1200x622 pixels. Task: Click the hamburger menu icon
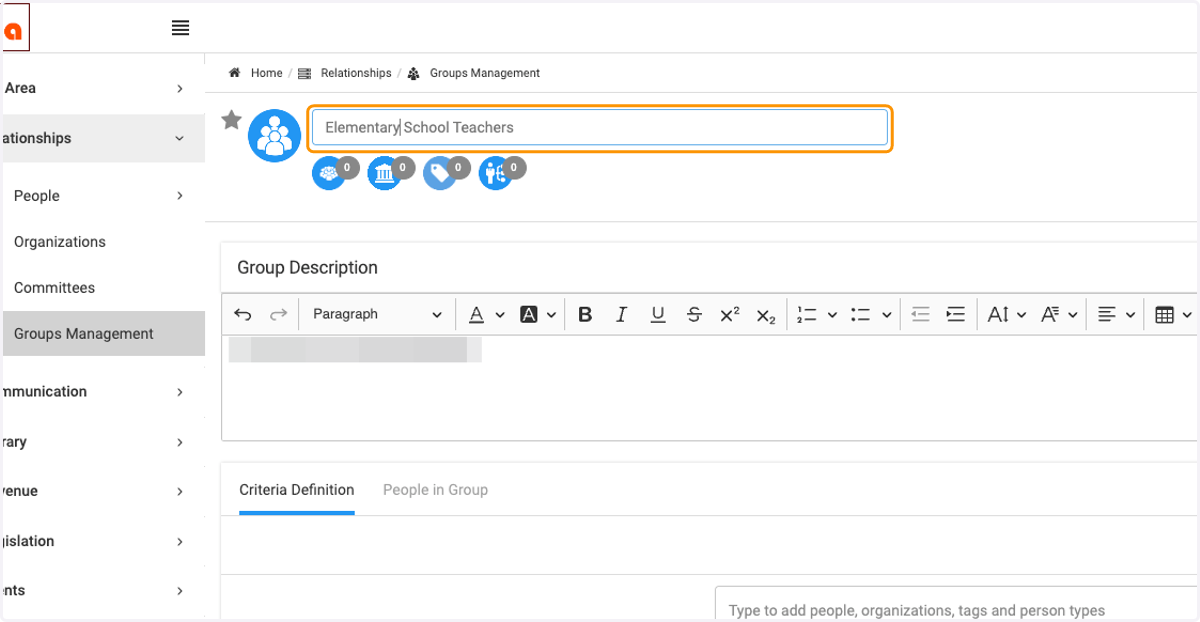pyautogui.click(x=180, y=28)
